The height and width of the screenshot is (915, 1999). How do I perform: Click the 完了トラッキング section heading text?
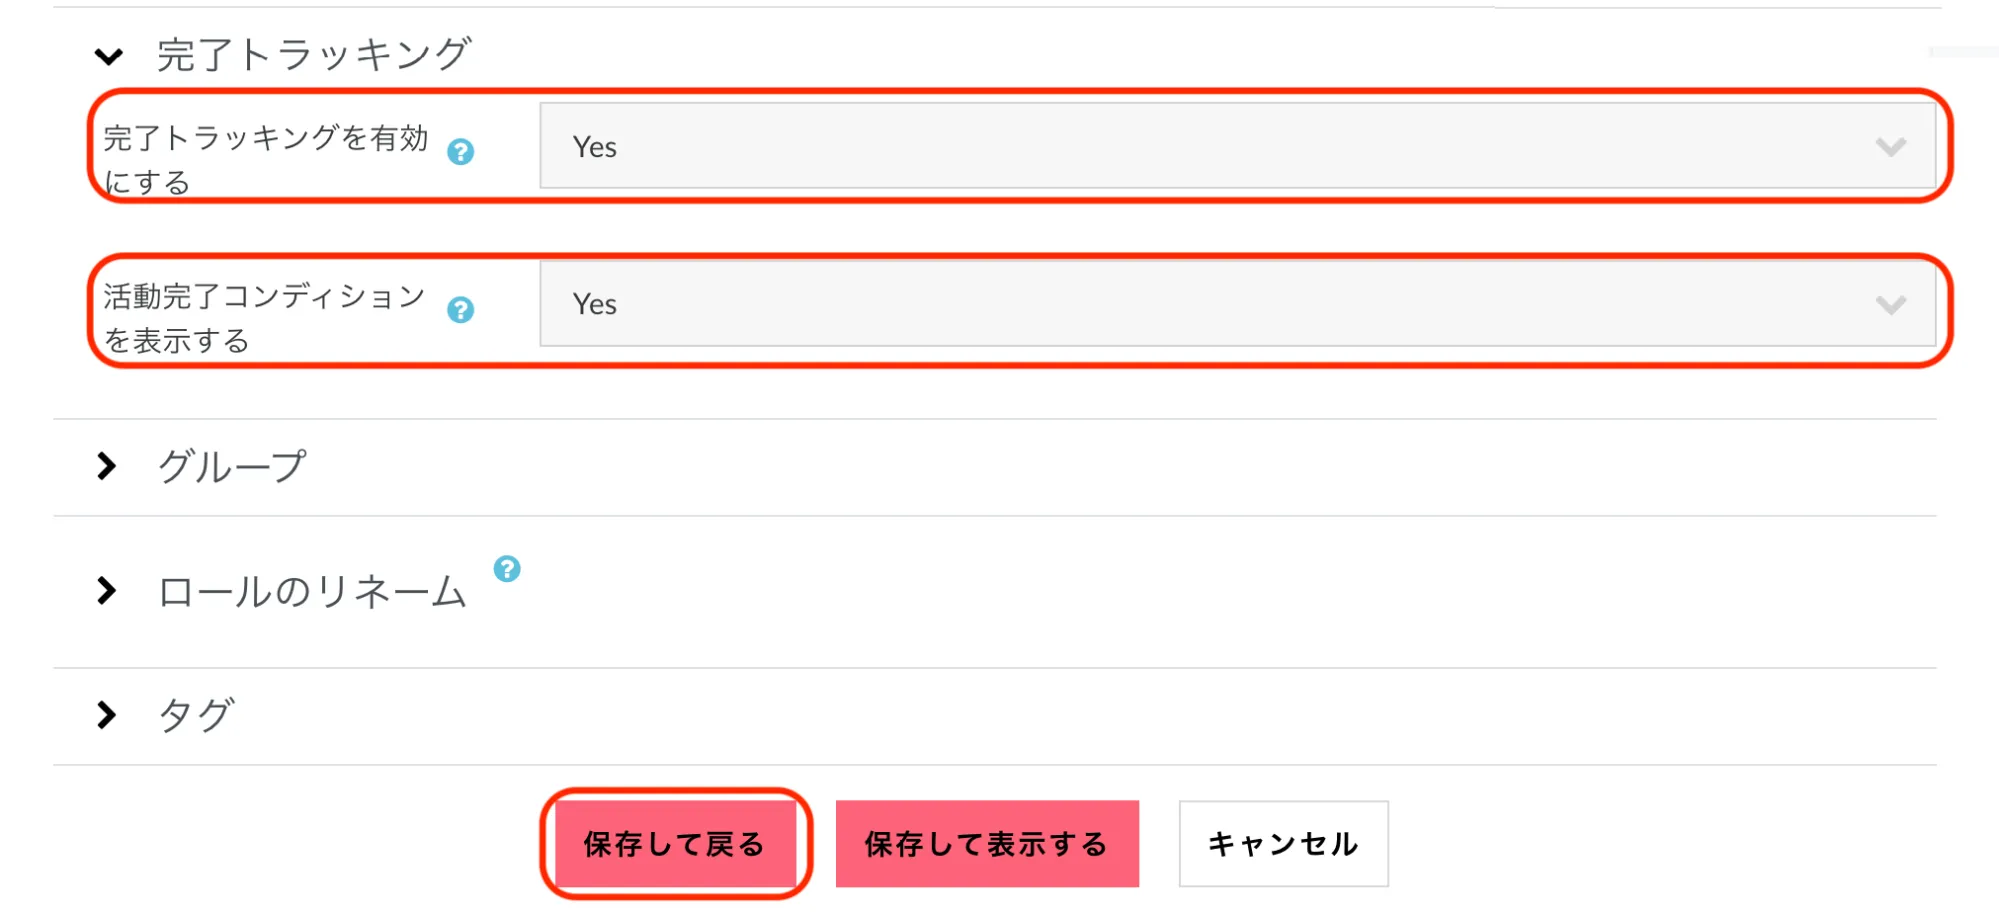coord(313,55)
